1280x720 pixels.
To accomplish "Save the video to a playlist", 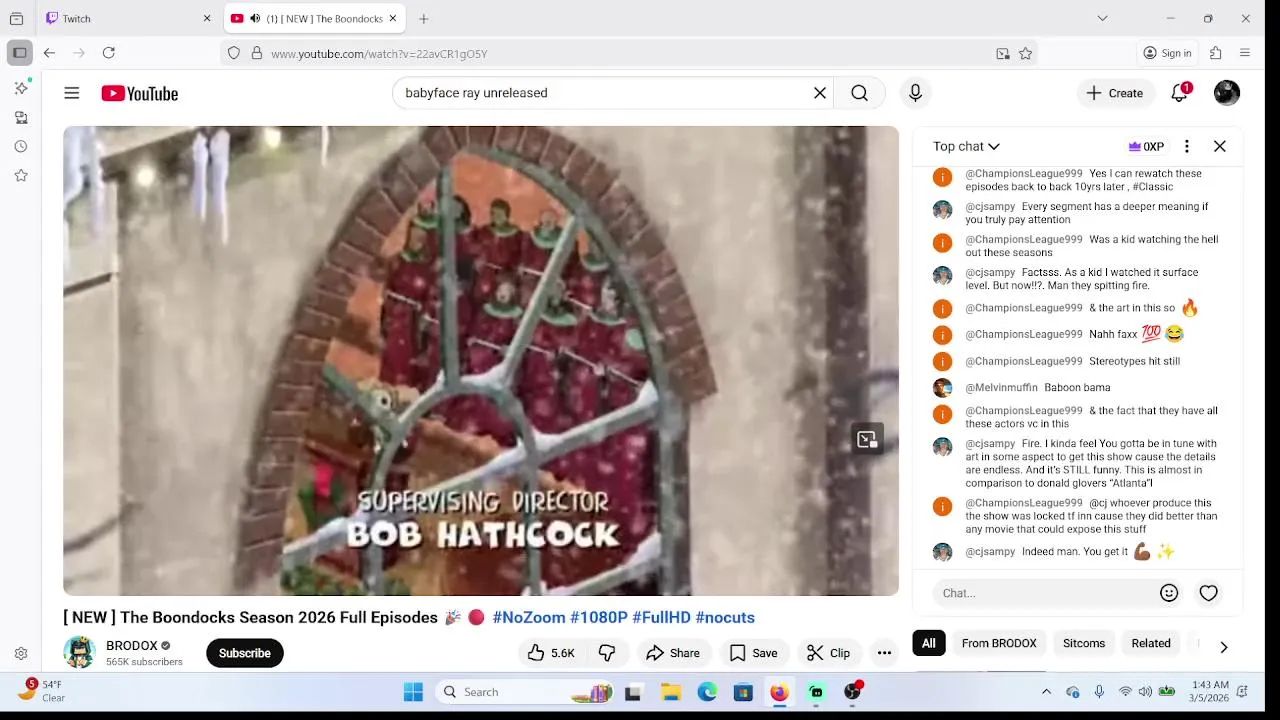I will (754, 653).
